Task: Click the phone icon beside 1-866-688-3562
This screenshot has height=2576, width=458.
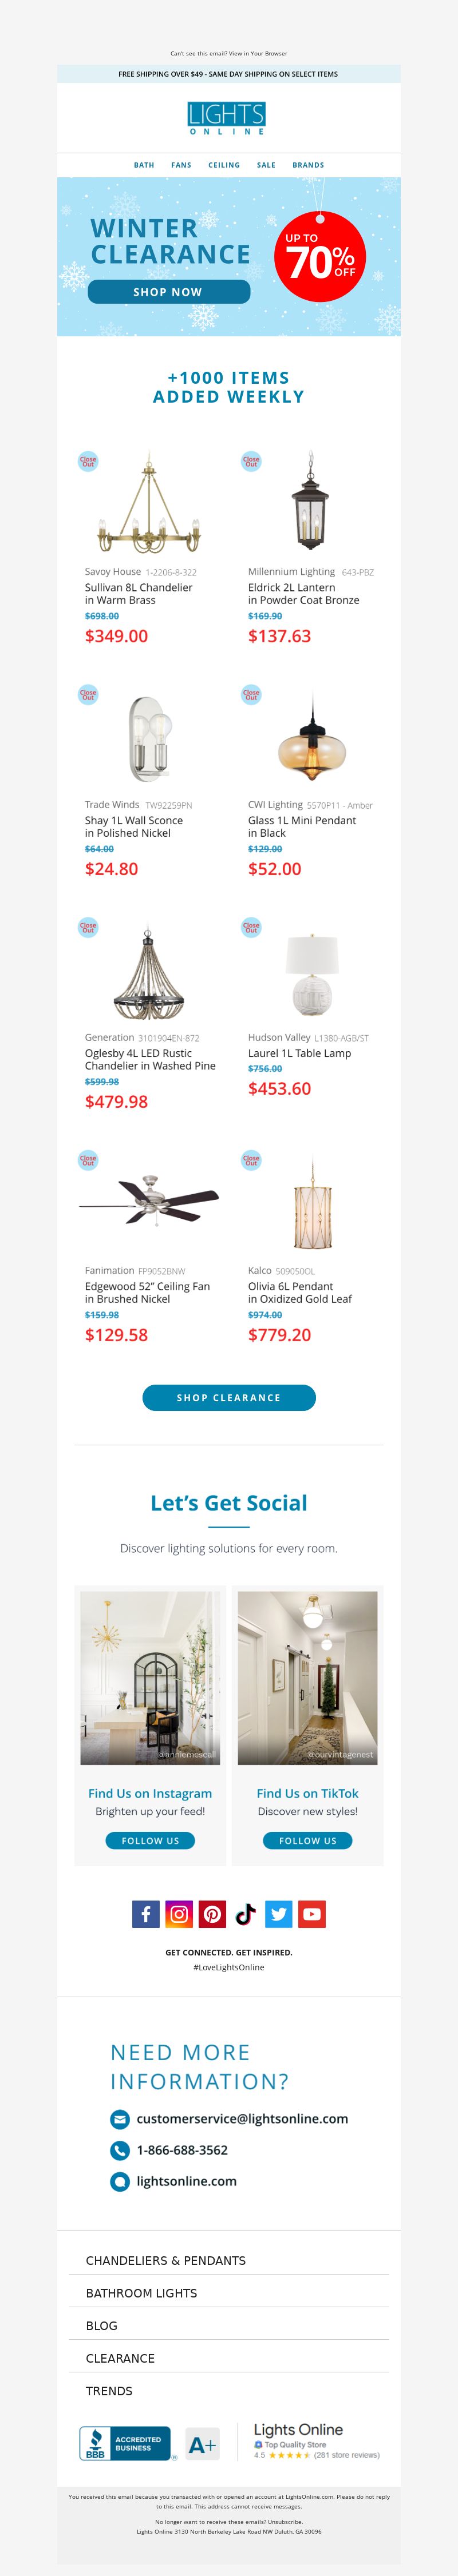Action: coord(120,2150)
